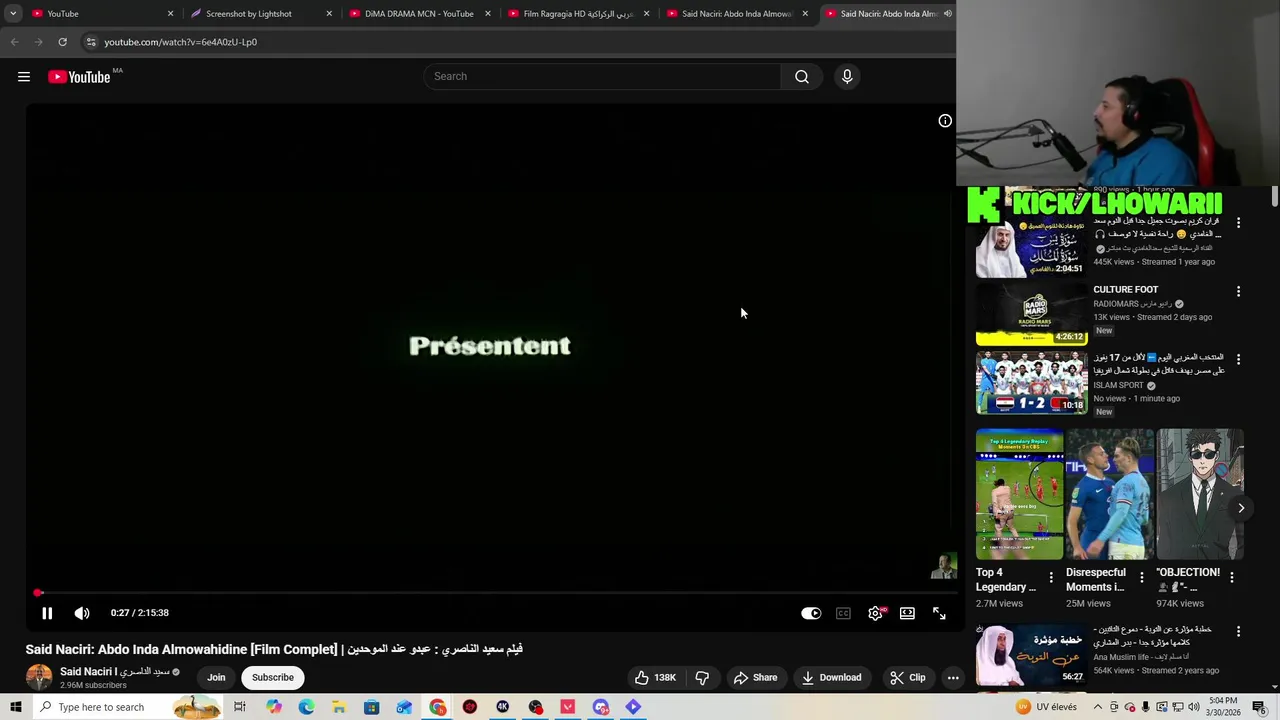Seek on the video progress bar
This screenshot has height=720, width=1280.
pos(490,593)
